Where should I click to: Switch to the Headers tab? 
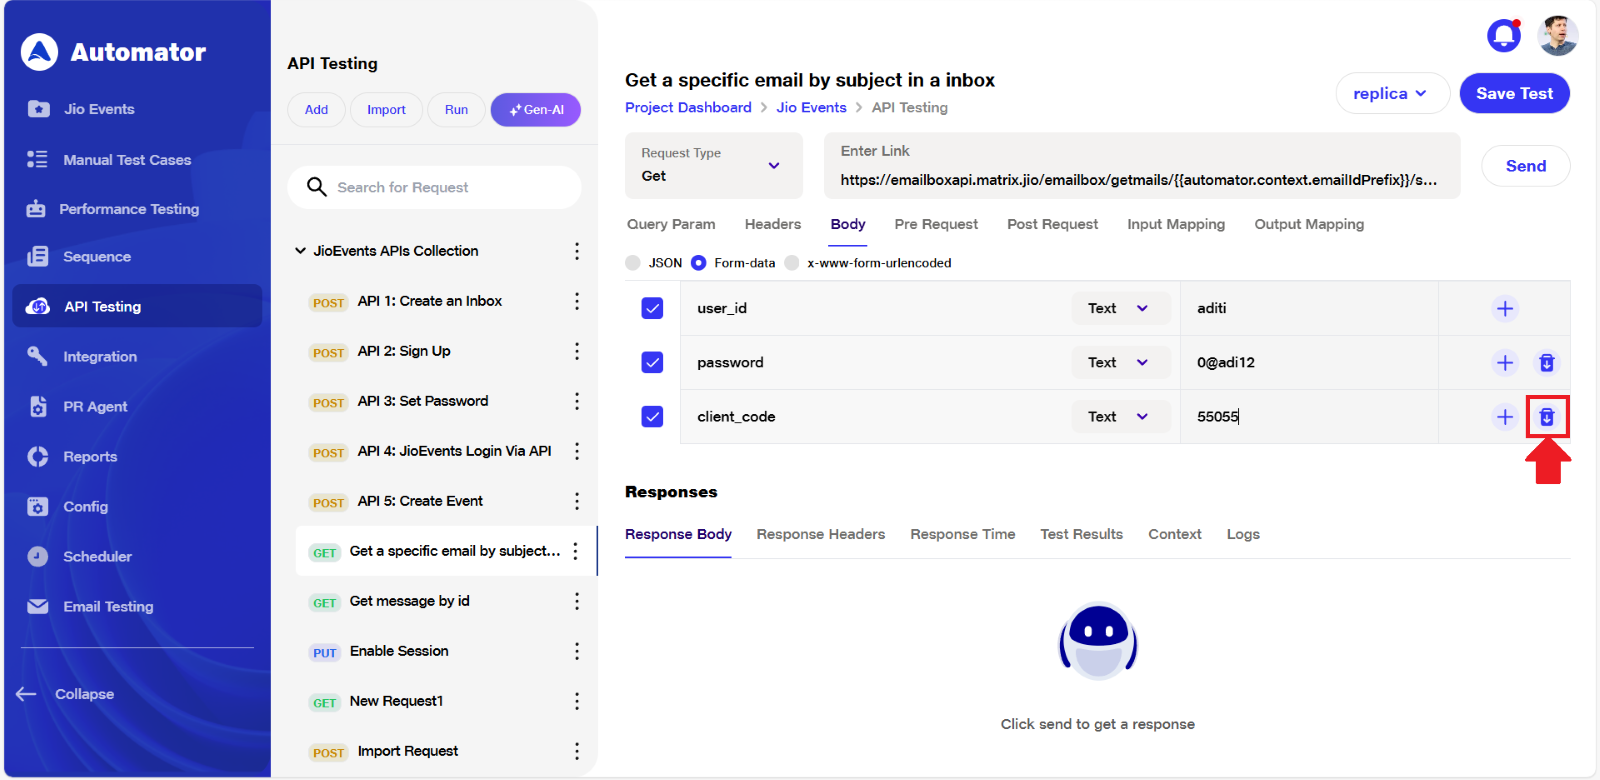[772, 225]
